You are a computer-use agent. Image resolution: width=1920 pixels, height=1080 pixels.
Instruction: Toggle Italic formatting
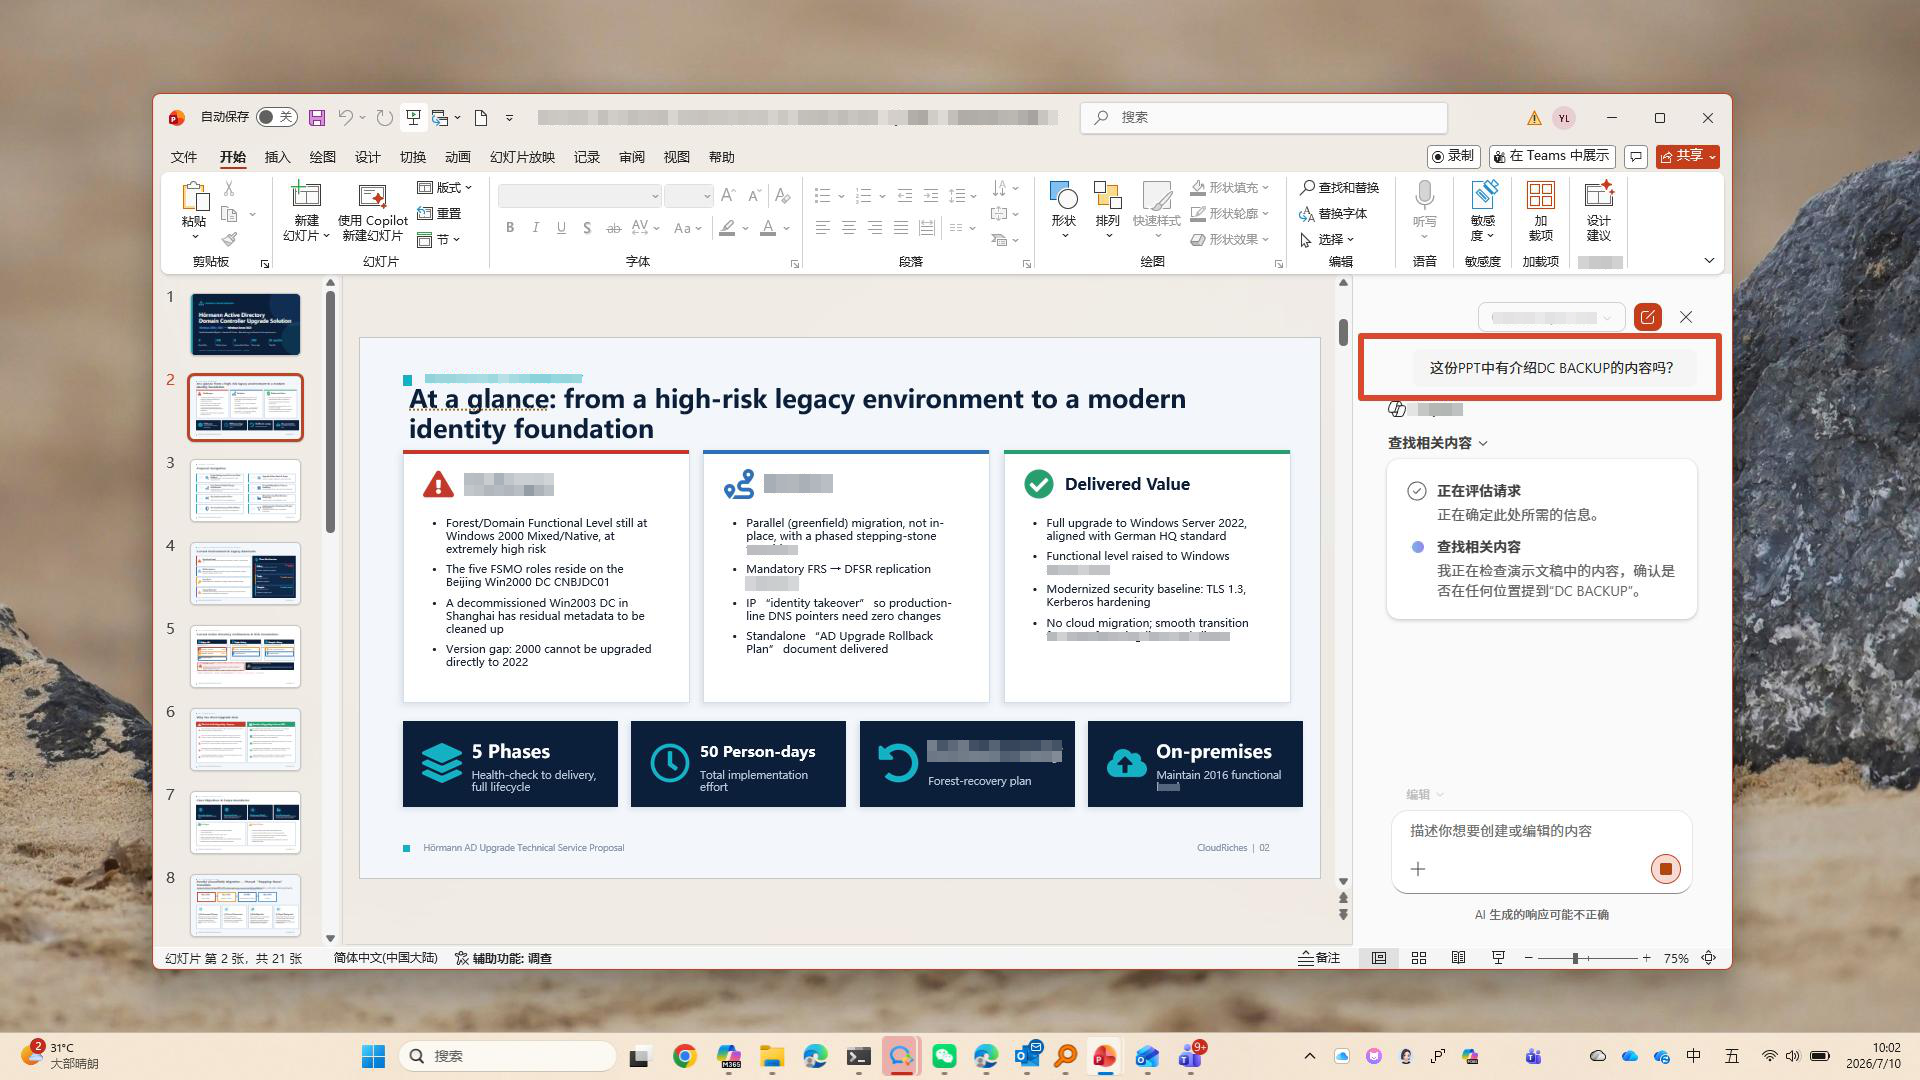pyautogui.click(x=536, y=228)
